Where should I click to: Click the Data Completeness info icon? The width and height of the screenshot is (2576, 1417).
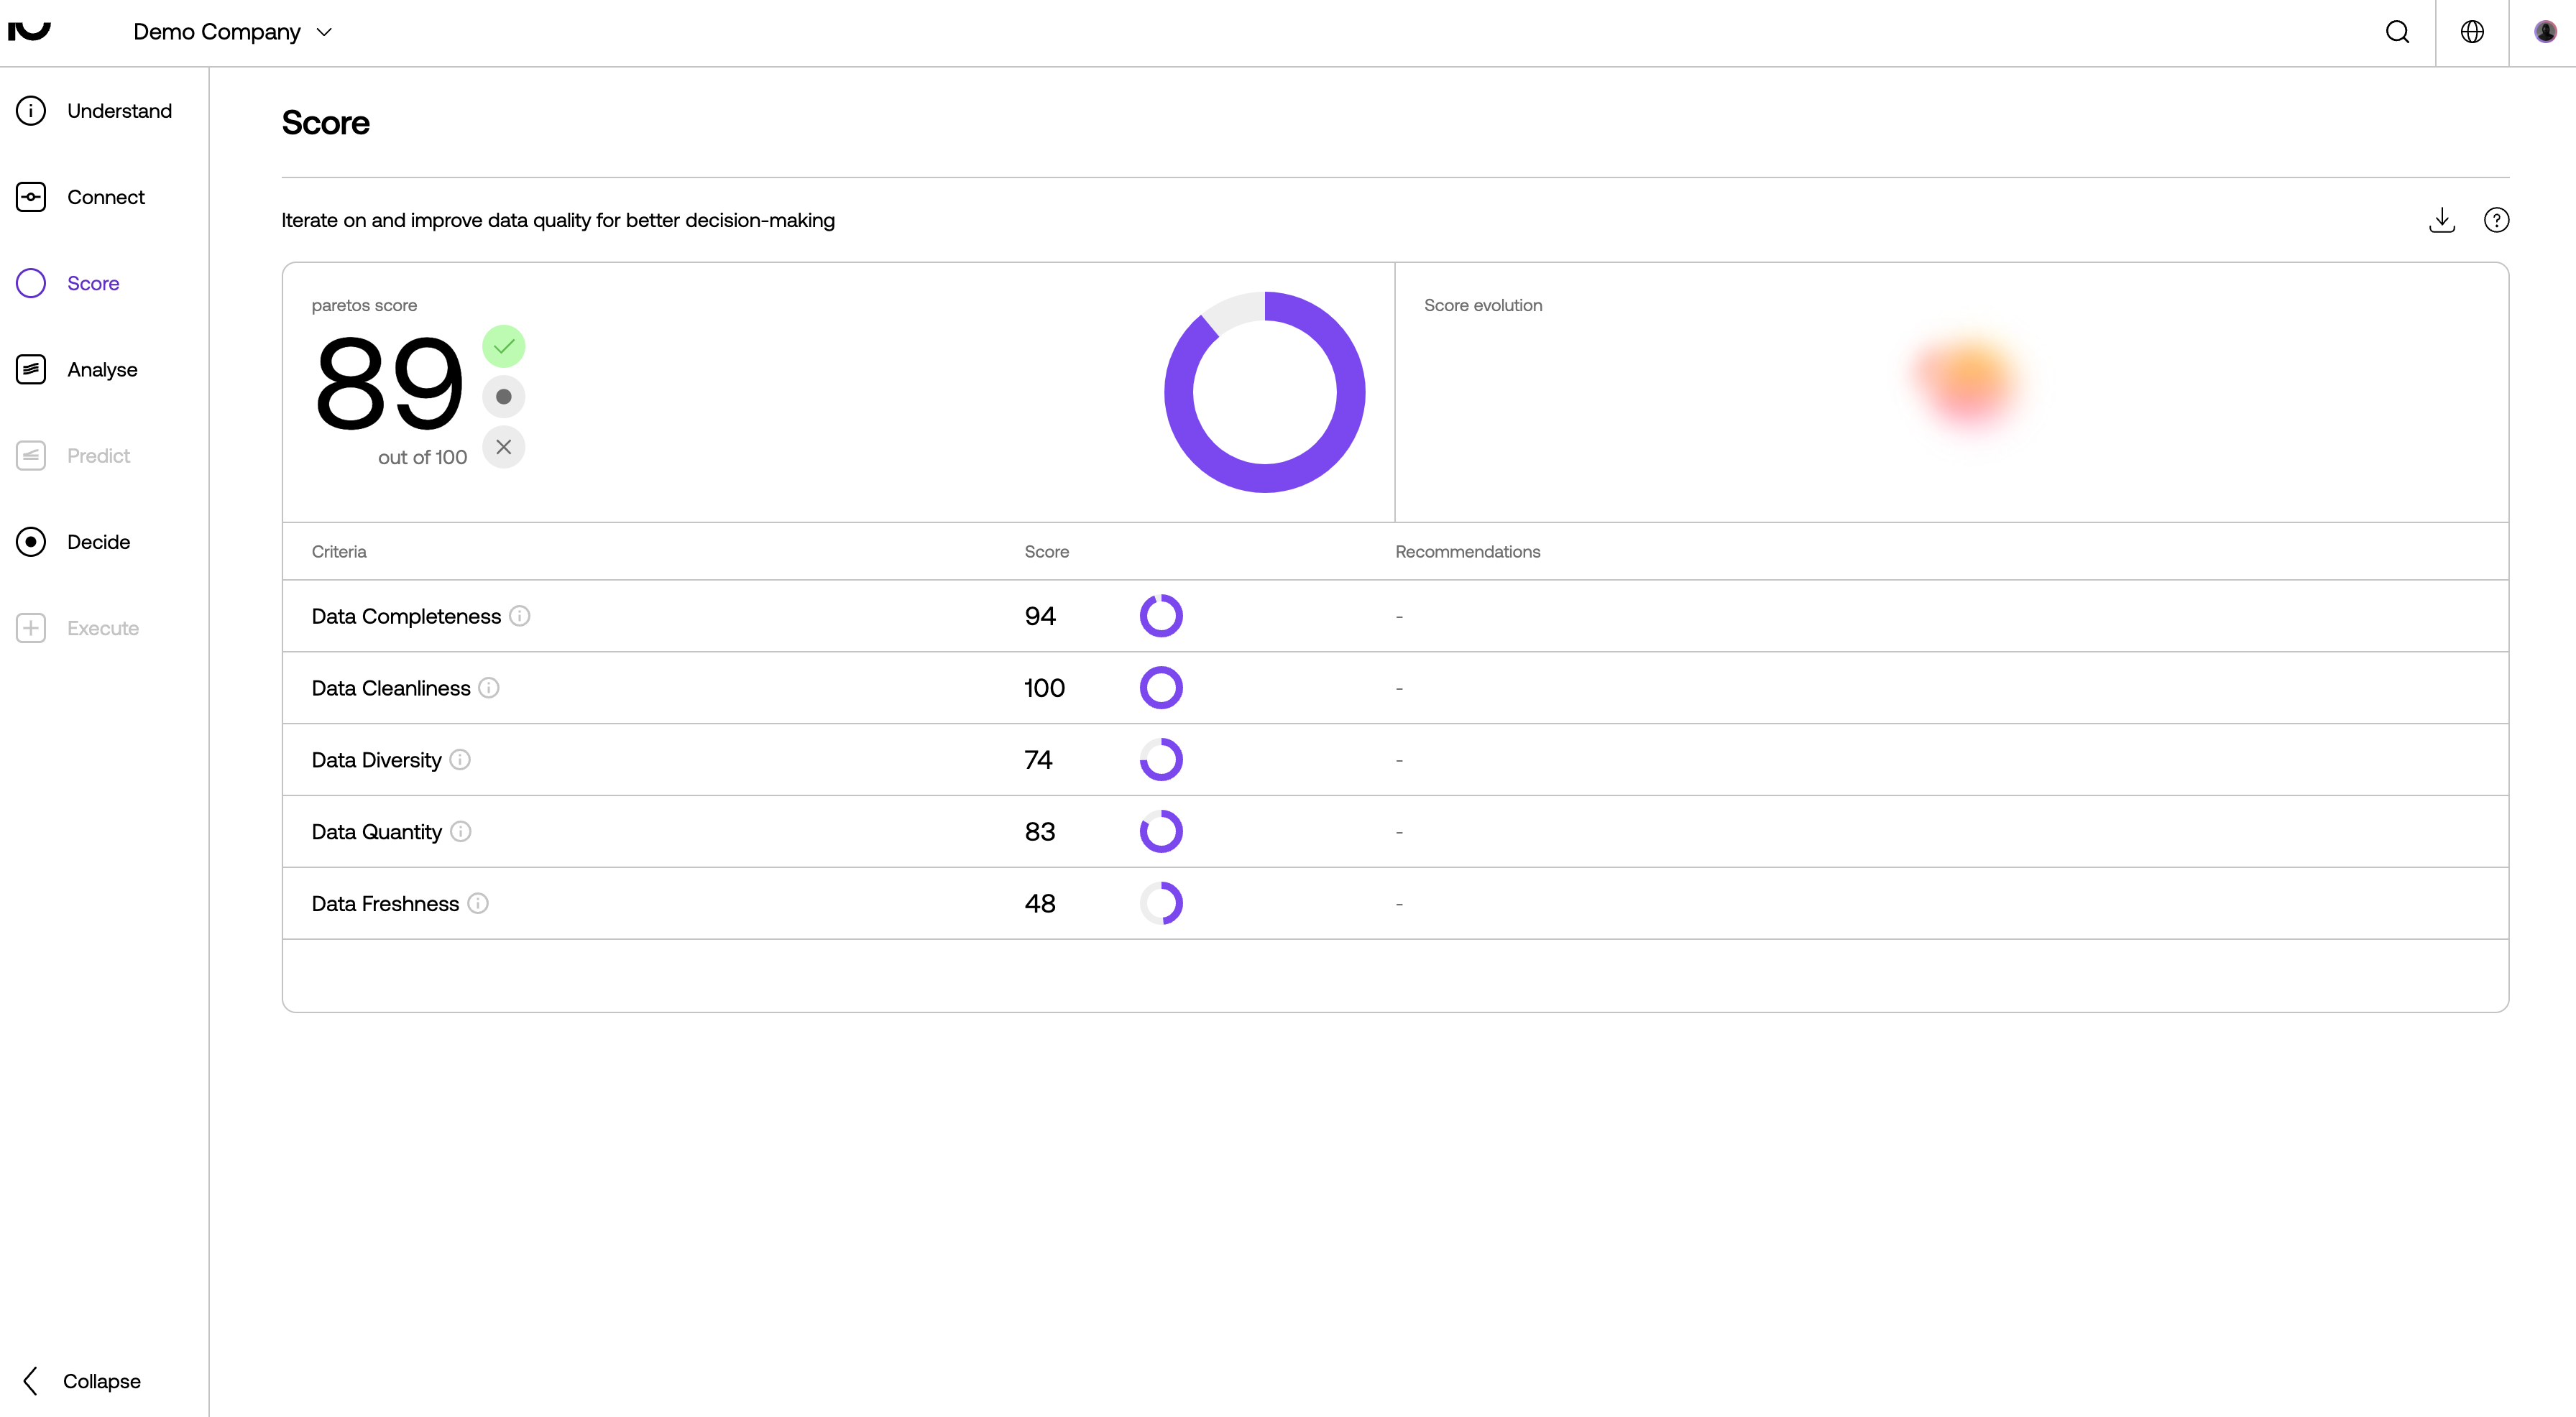pyautogui.click(x=519, y=616)
